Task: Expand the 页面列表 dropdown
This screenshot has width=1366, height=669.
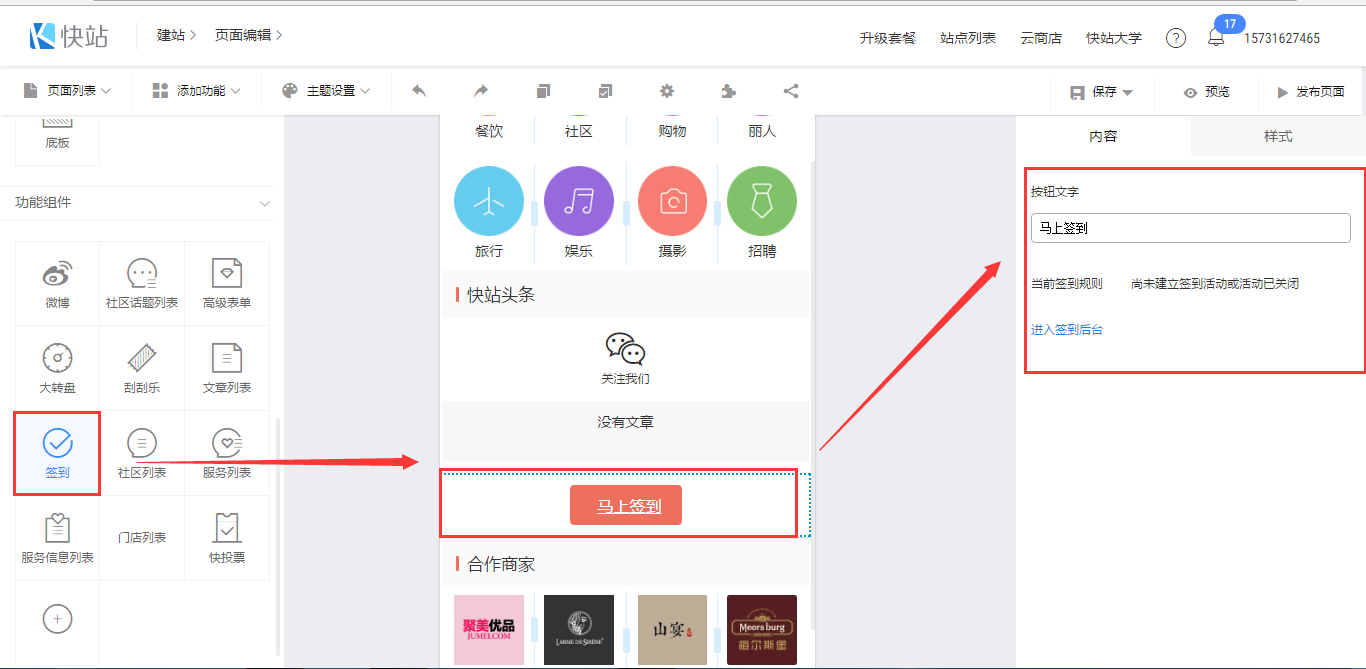Action: tap(67, 91)
